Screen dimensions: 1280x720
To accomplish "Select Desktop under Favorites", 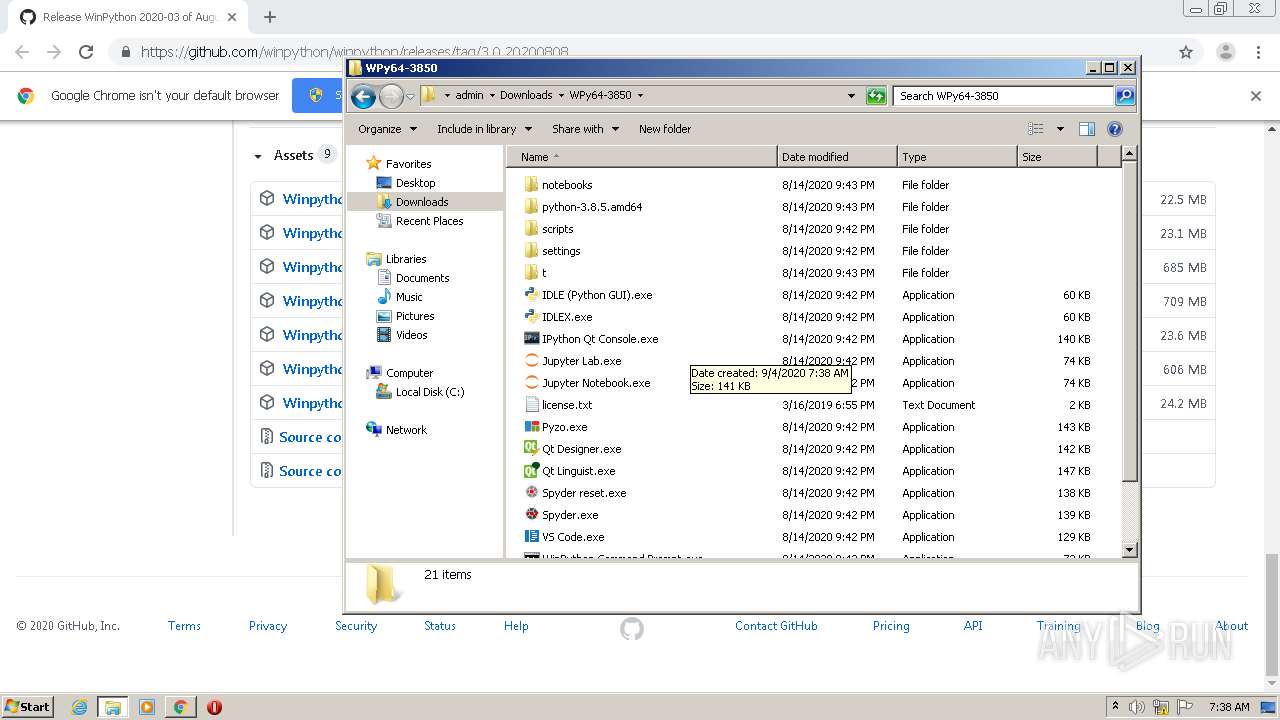I will pos(415,183).
